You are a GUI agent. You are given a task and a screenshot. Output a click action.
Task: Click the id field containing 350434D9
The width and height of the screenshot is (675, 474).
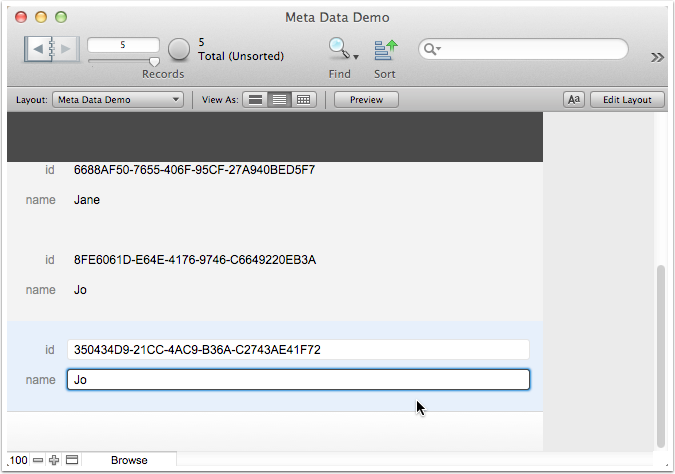(297, 350)
